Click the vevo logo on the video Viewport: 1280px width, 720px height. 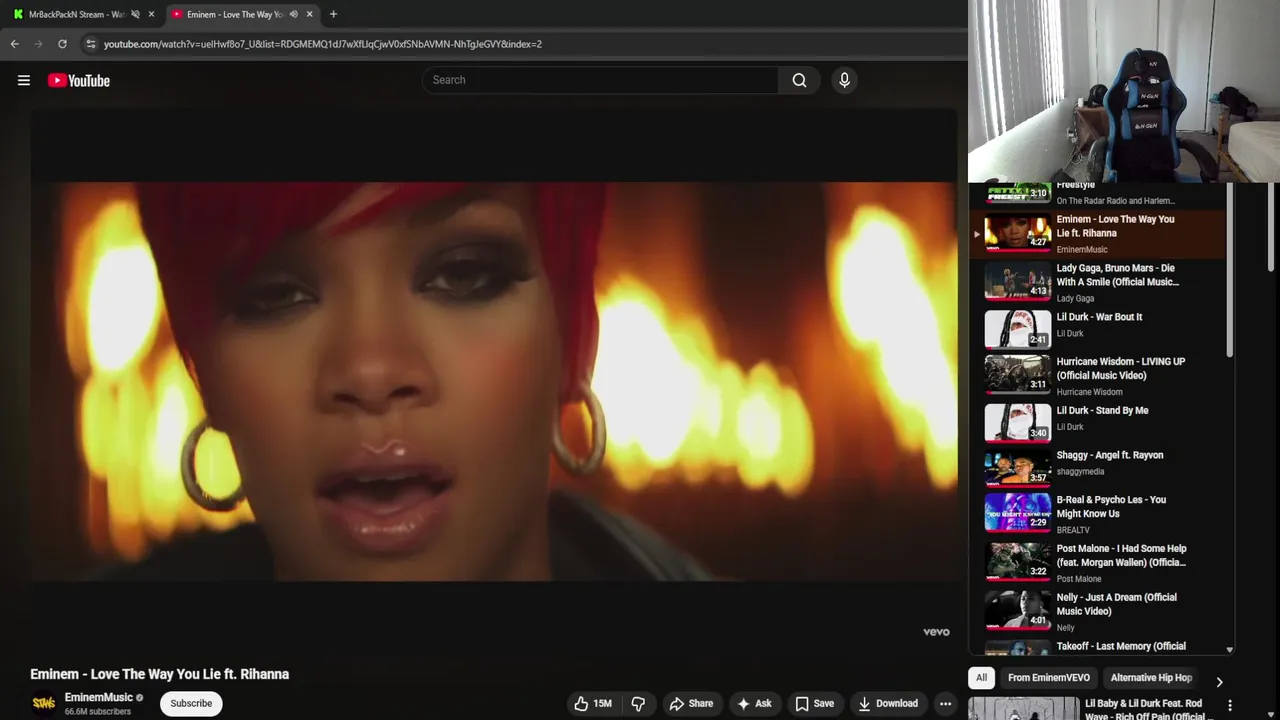pos(936,632)
